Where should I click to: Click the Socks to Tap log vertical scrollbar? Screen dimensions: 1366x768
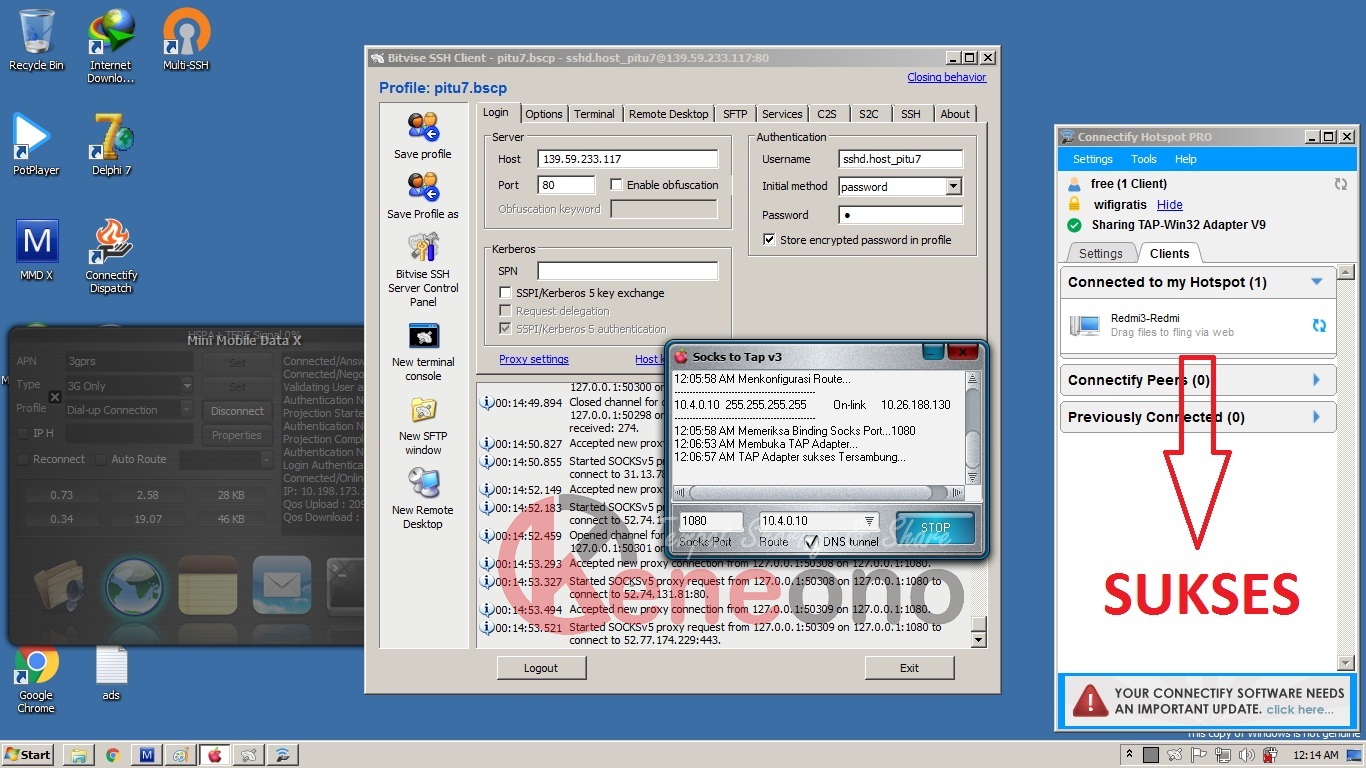point(974,428)
